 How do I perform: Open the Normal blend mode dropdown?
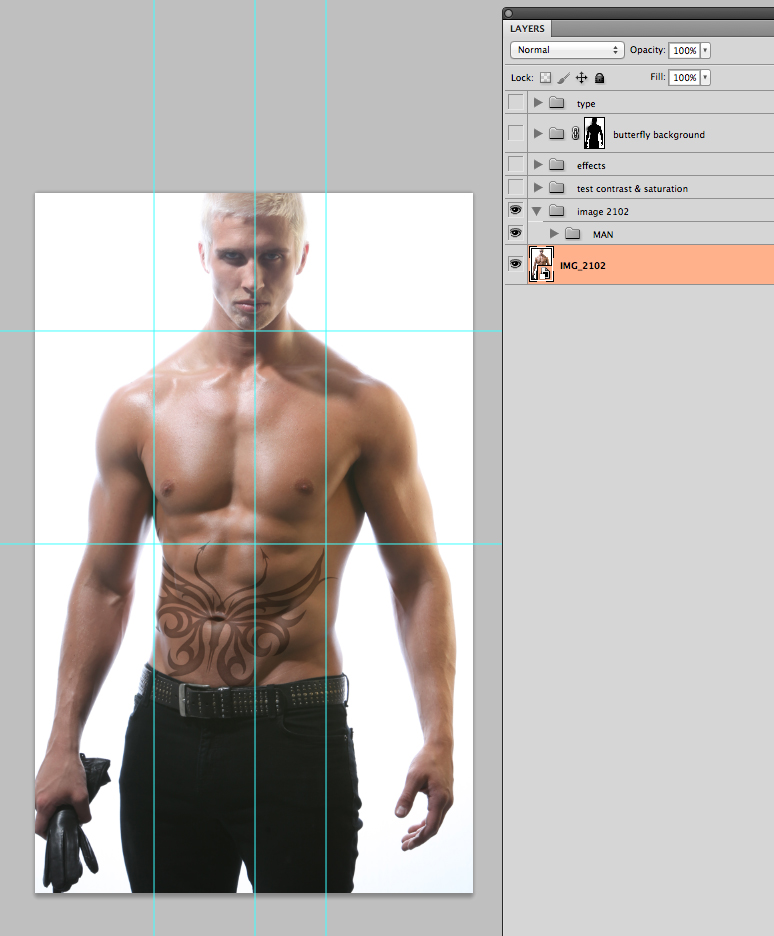[567, 50]
